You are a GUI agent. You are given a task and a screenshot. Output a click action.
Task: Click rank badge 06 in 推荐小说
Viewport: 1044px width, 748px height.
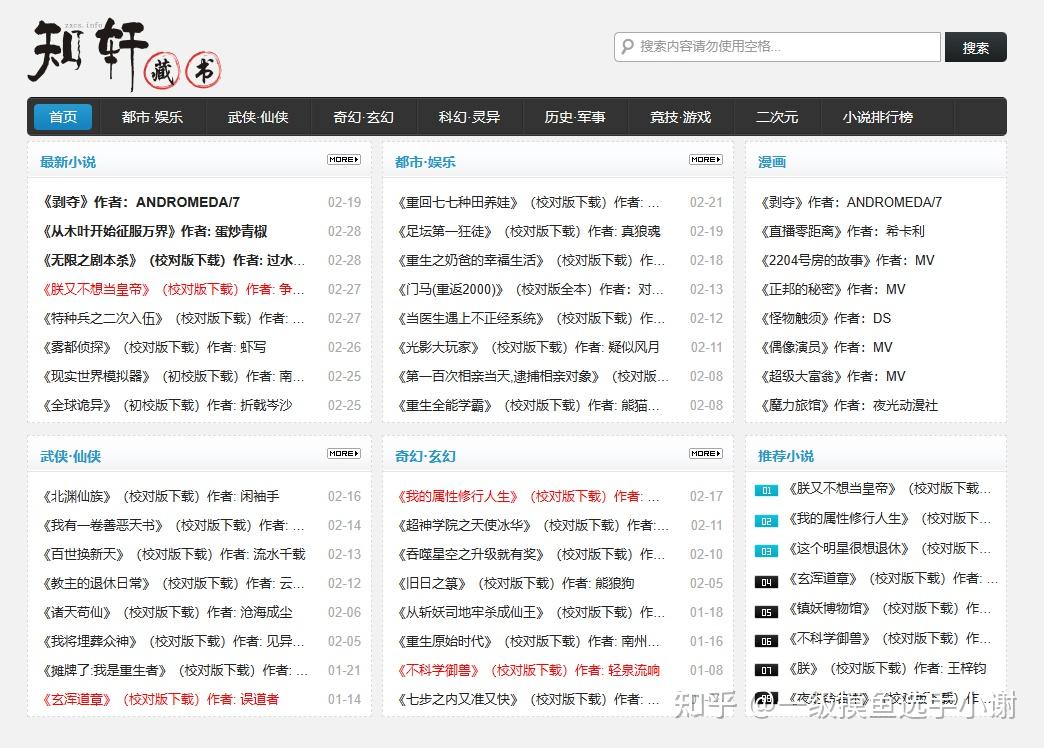click(x=766, y=641)
